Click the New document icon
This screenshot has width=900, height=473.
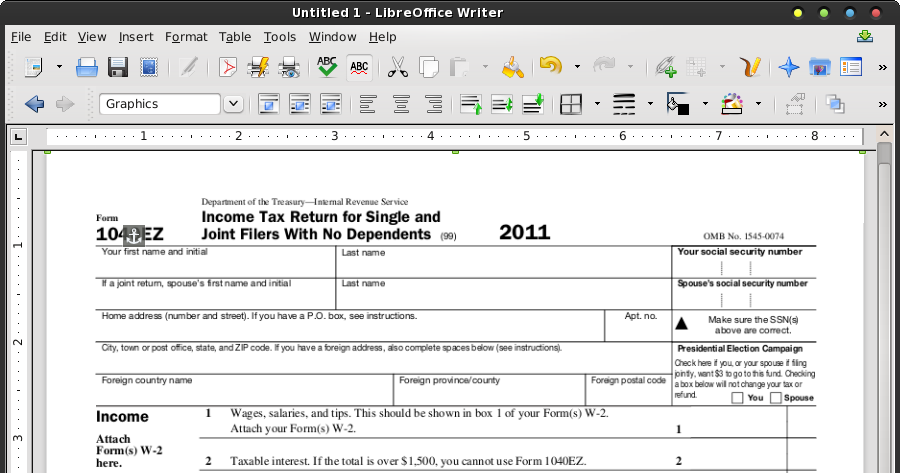[x=33, y=67]
